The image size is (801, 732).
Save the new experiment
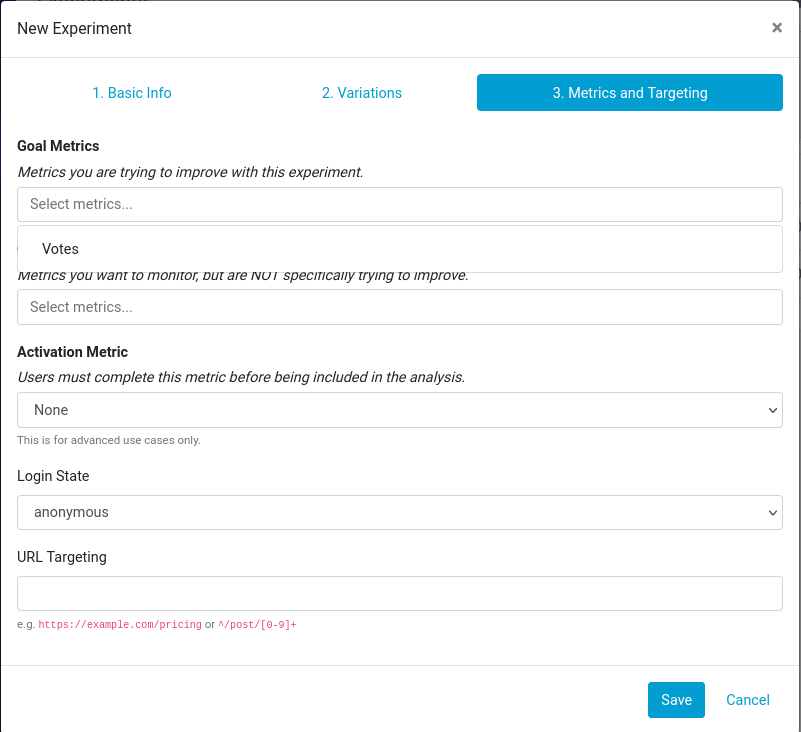click(676, 700)
